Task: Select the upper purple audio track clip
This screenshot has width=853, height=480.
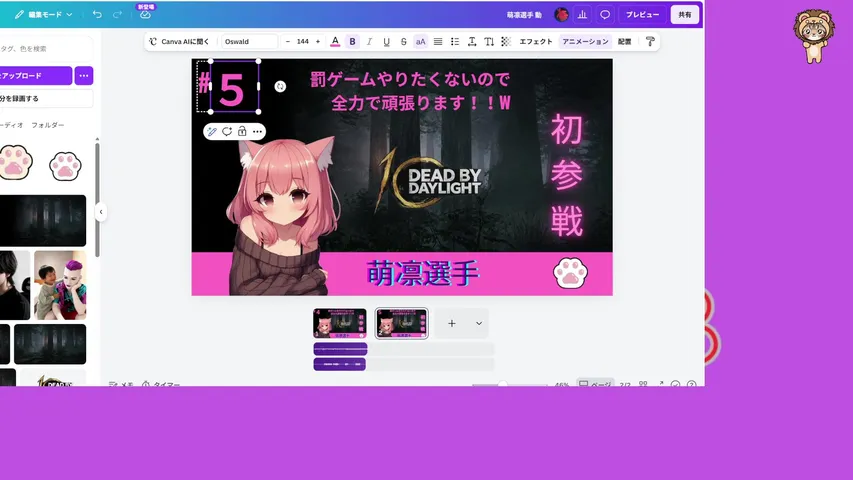Action: [341, 349]
